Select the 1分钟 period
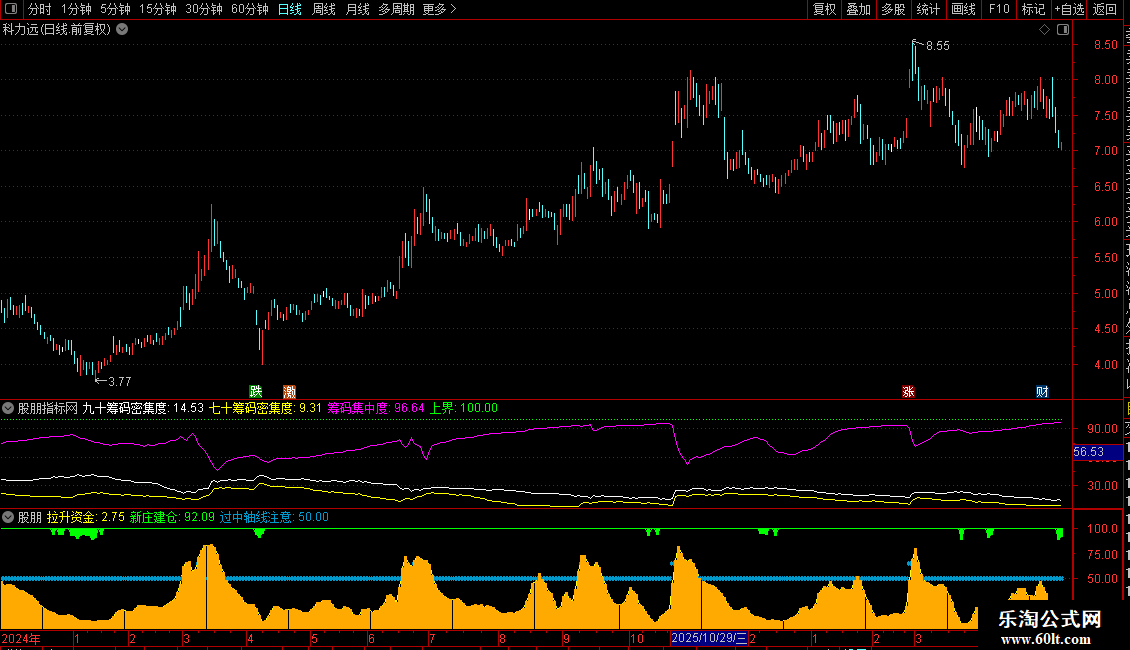 [76, 9]
